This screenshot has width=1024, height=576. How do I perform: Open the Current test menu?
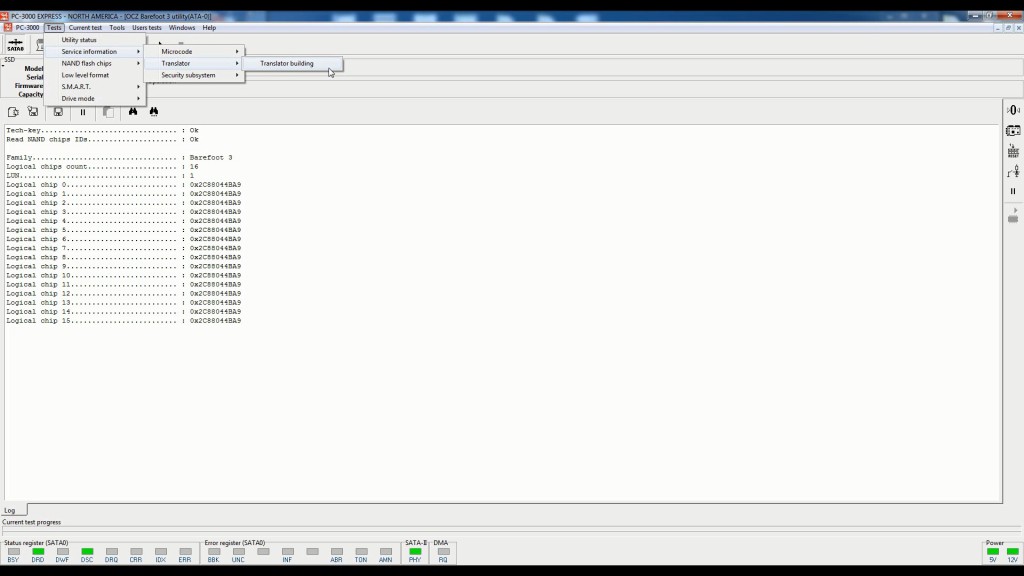coord(83,27)
